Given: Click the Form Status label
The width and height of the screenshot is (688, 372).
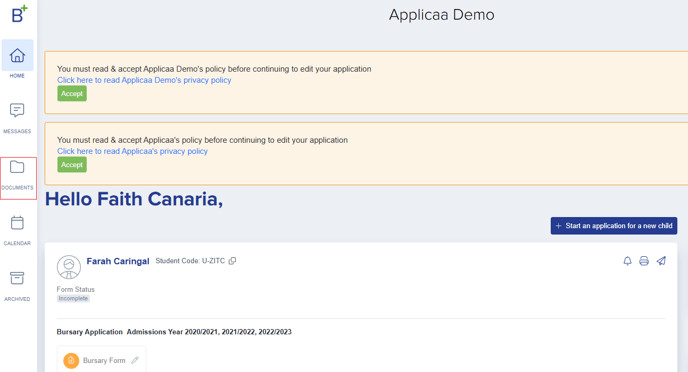Looking at the screenshot, I should pyautogui.click(x=75, y=289).
